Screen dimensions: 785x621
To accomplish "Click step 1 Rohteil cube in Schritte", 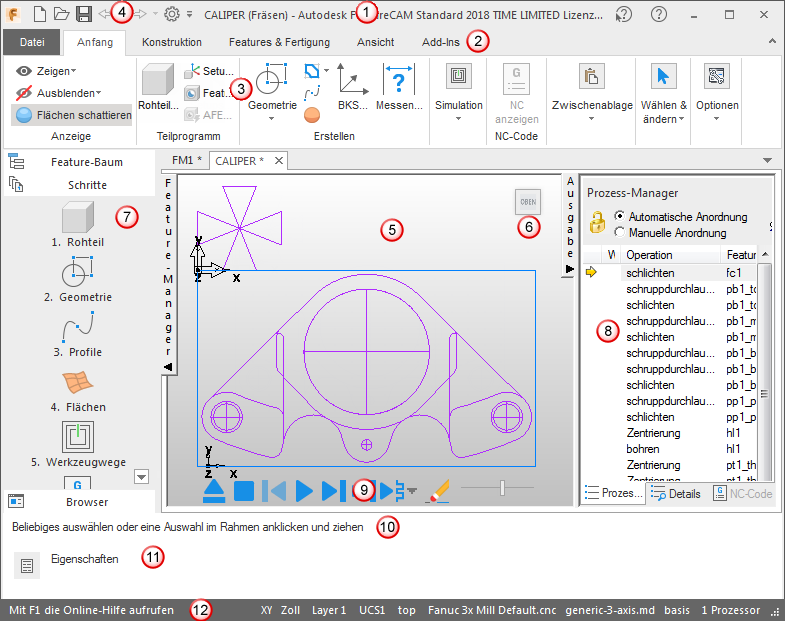I will (78, 217).
